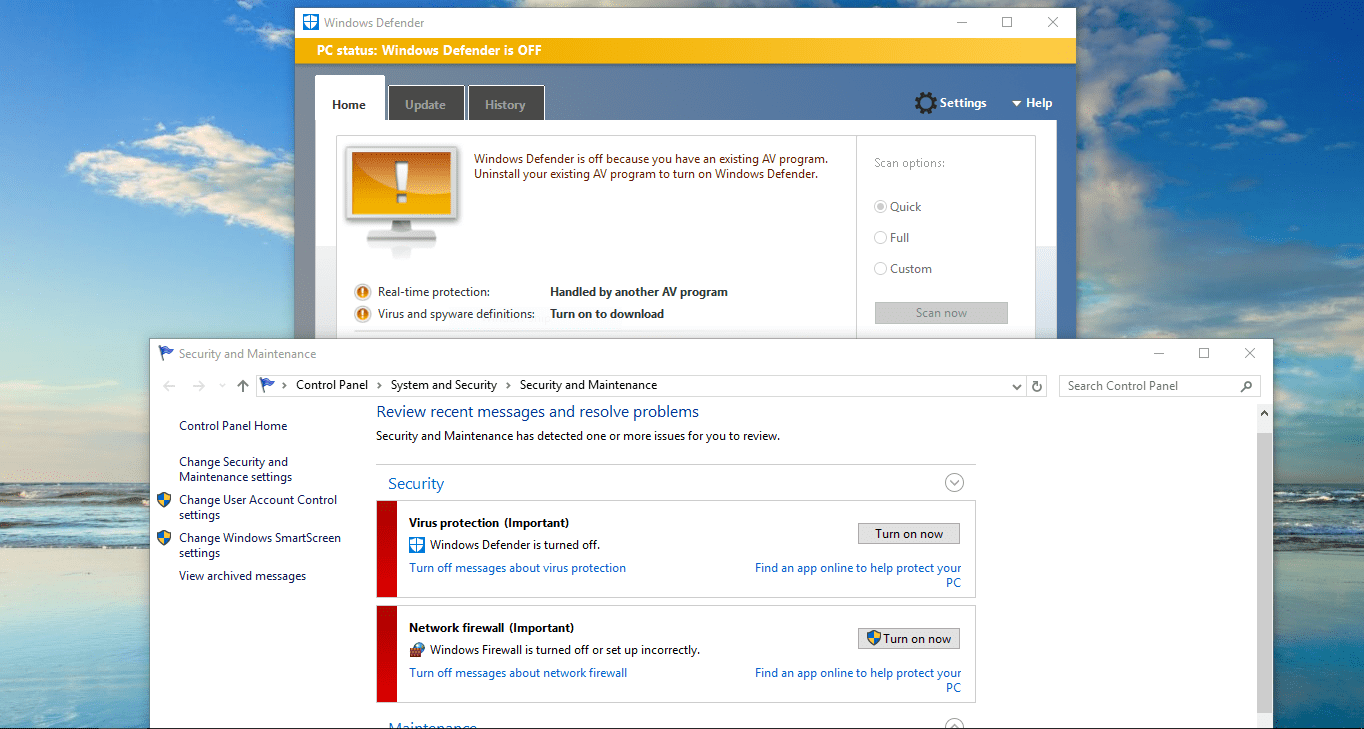Open the address bar history dropdown
This screenshot has width=1364, height=729.
1017,386
